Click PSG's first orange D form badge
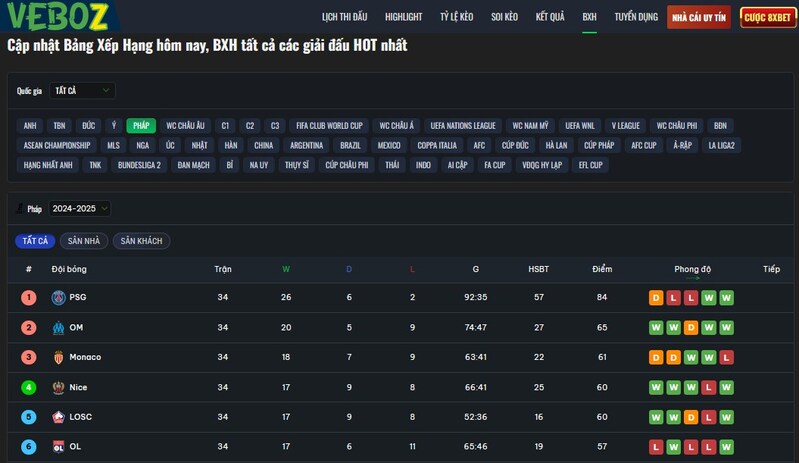 click(656, 297)
